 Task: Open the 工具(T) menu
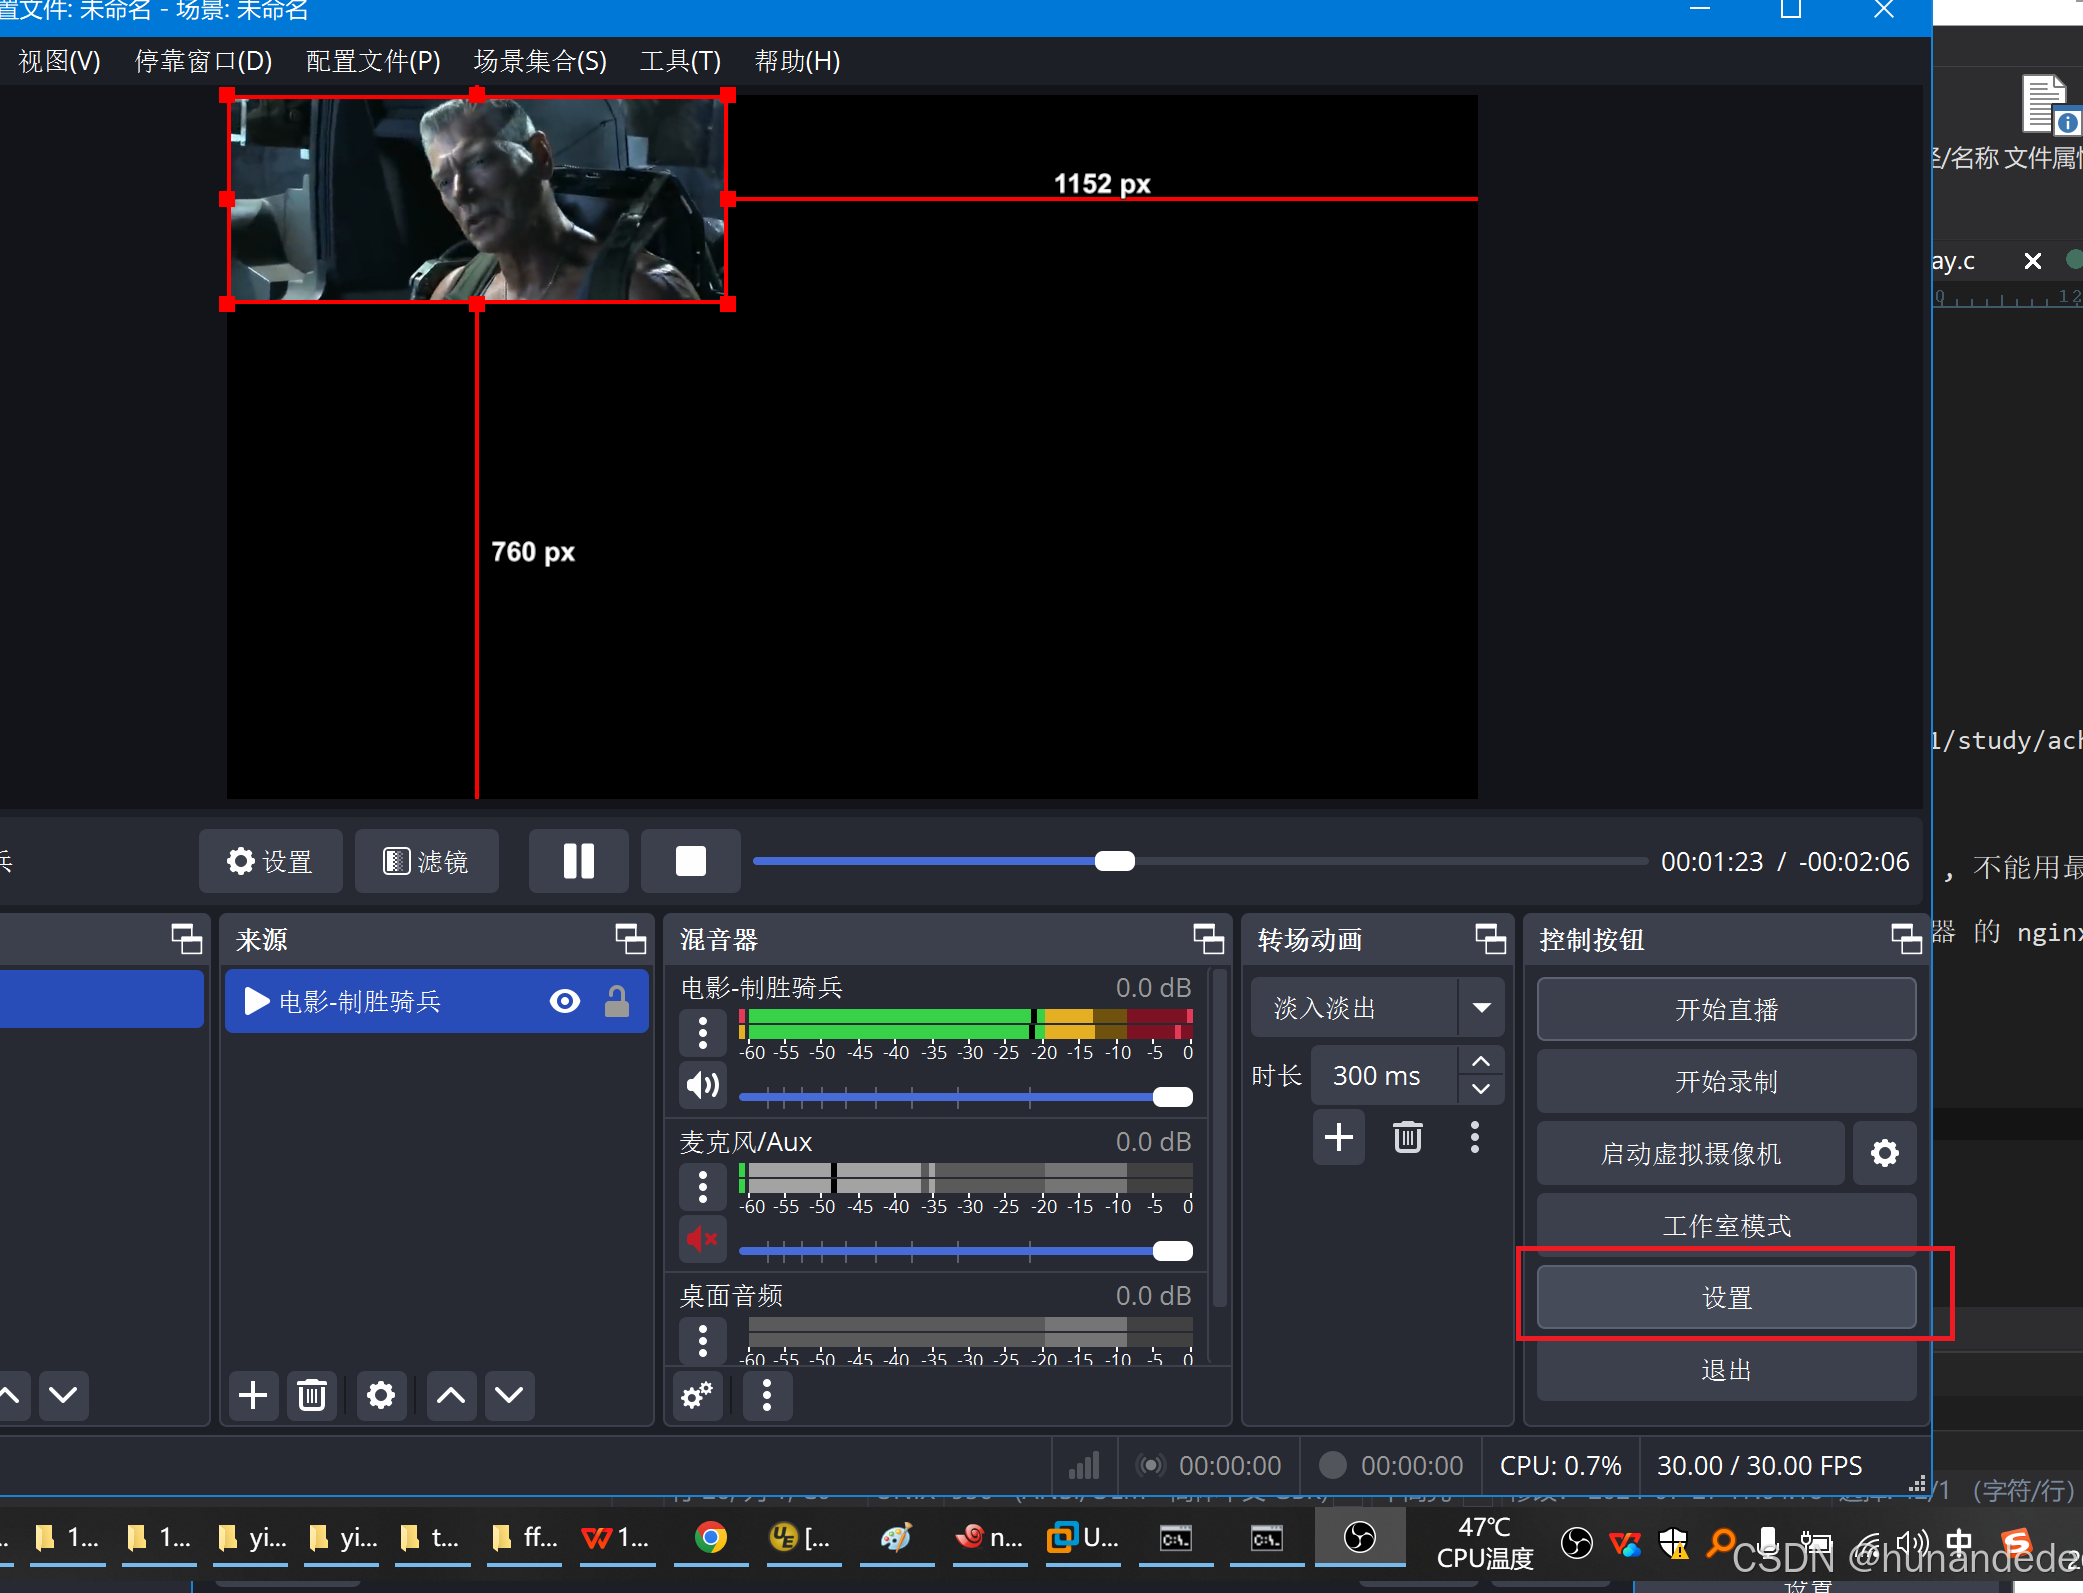pyautogui.click(x=680, y=62)
